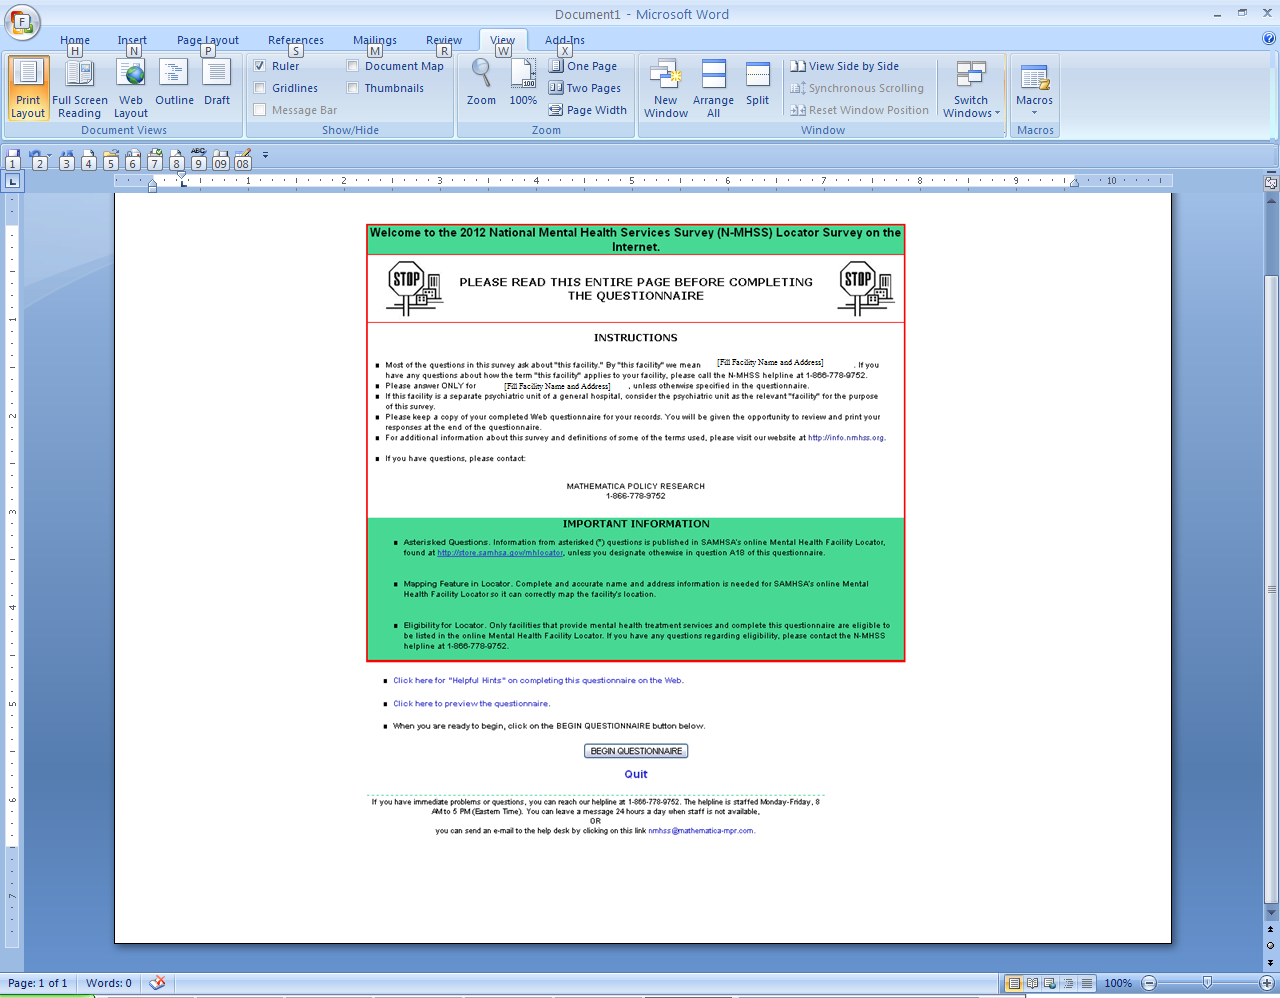Open the Add-Ins tab
This screenshot has height=998, width=1280.
[565, 41]
